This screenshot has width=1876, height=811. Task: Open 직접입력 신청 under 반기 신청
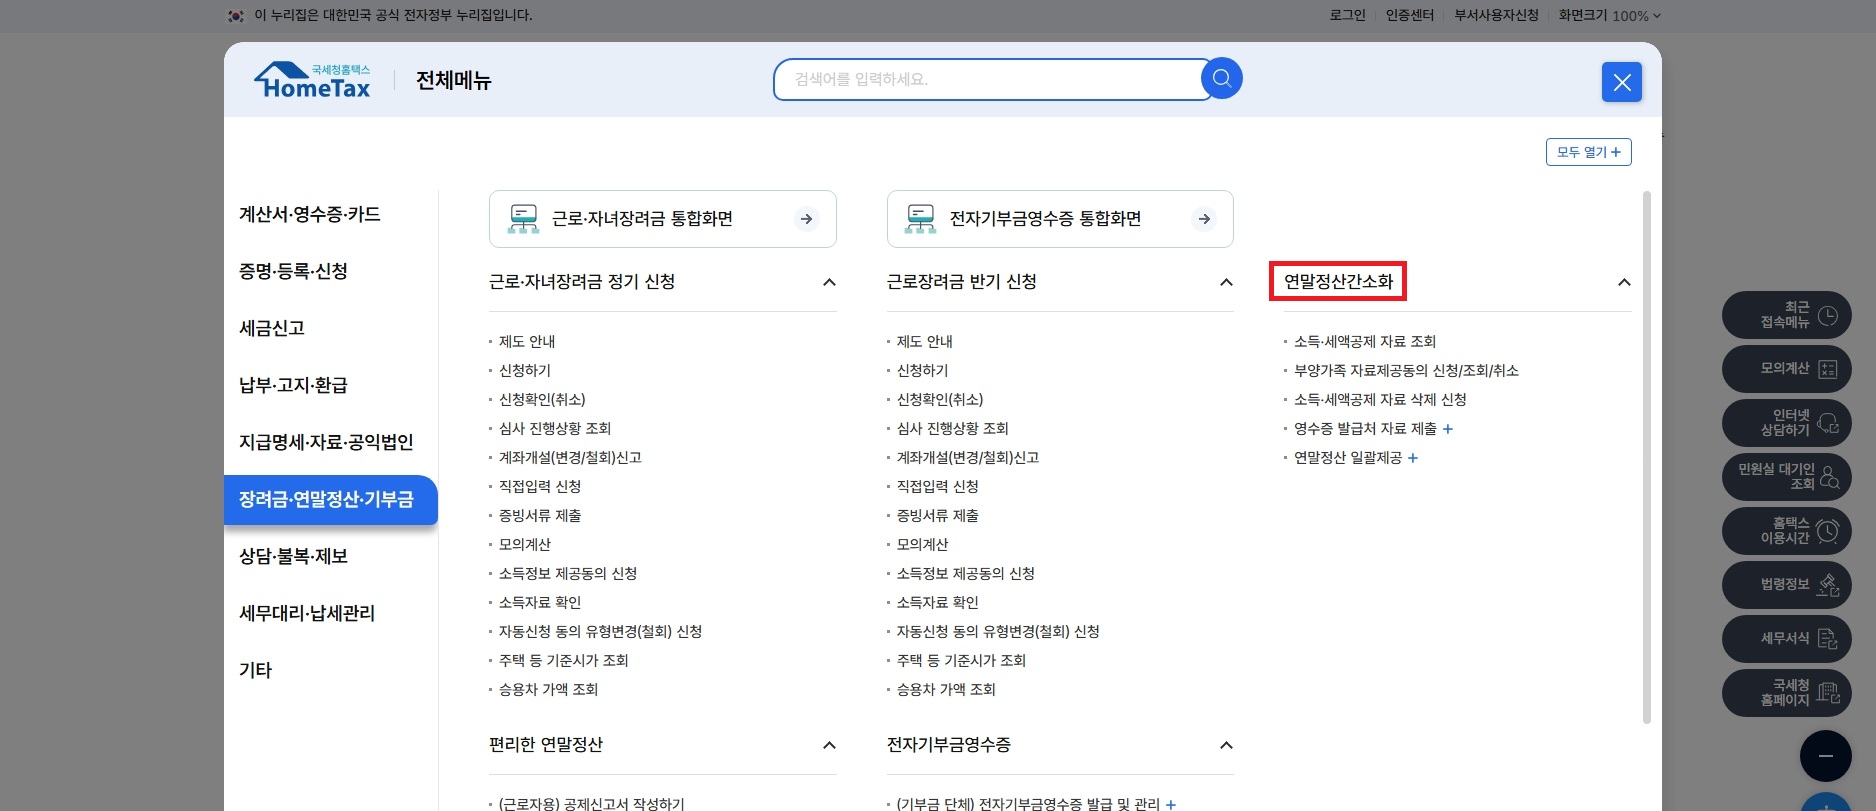938,487
